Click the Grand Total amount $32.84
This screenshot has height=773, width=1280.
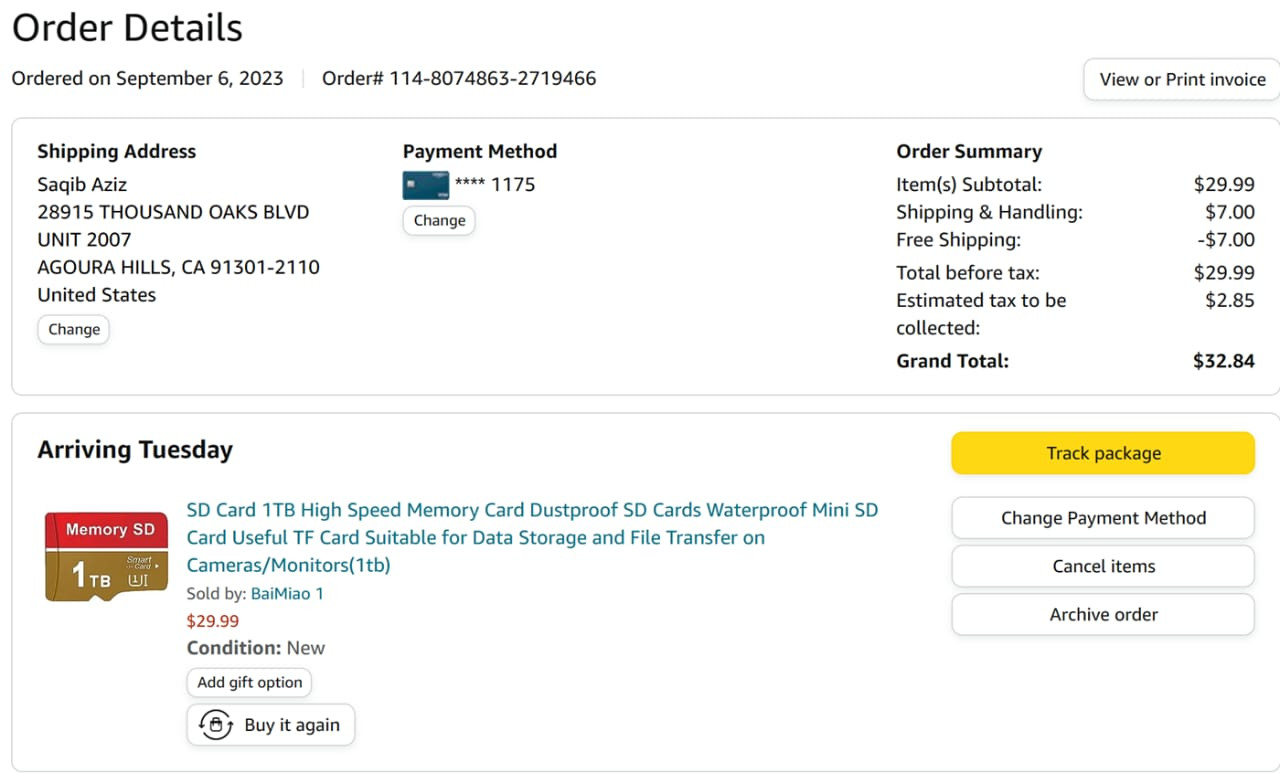1223,361
